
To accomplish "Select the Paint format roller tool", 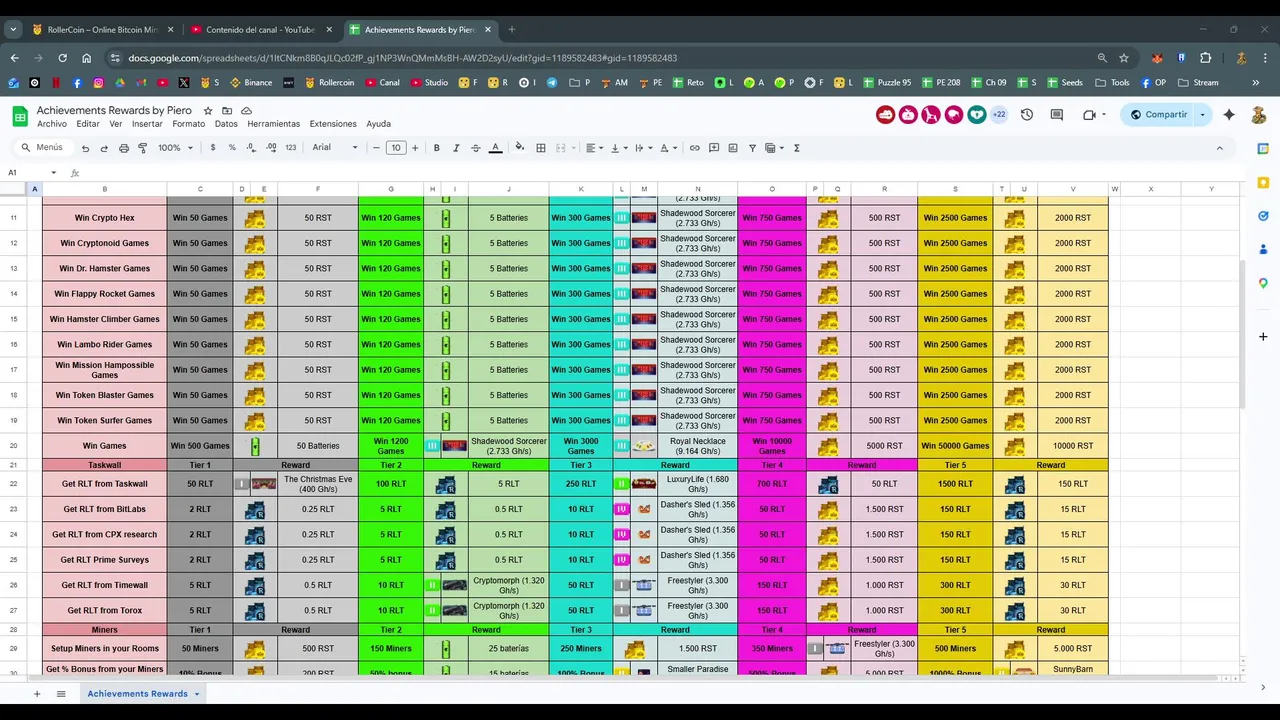I will click(x=143, y=148).
